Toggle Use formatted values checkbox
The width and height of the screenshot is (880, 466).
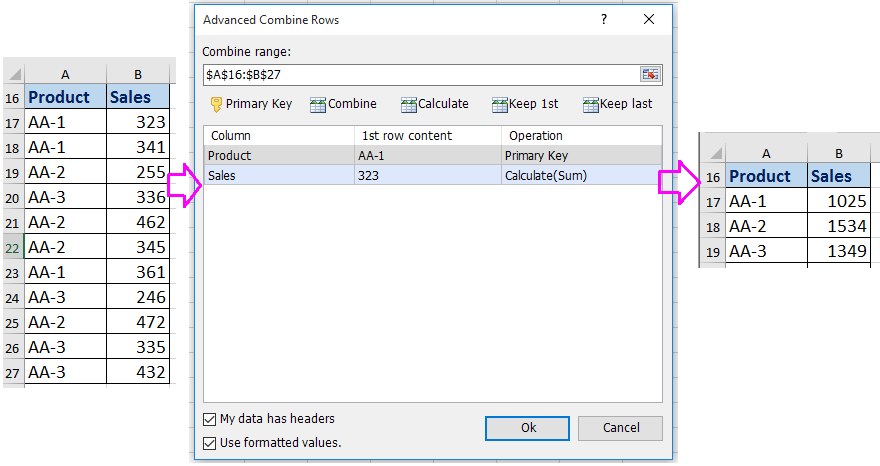(x=209, y=443)
